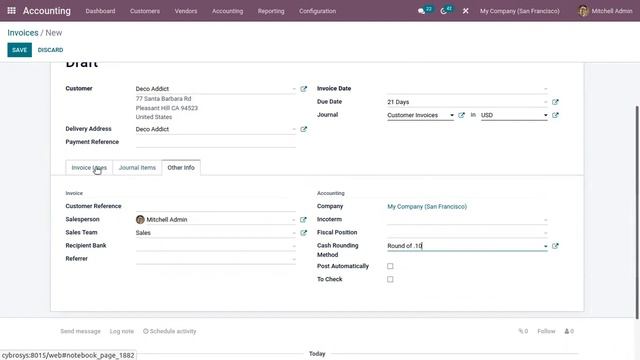This screenshot has width=640, height=360.
Task: Switch to Journal Items tab
Action: click(x=137, y=168)
